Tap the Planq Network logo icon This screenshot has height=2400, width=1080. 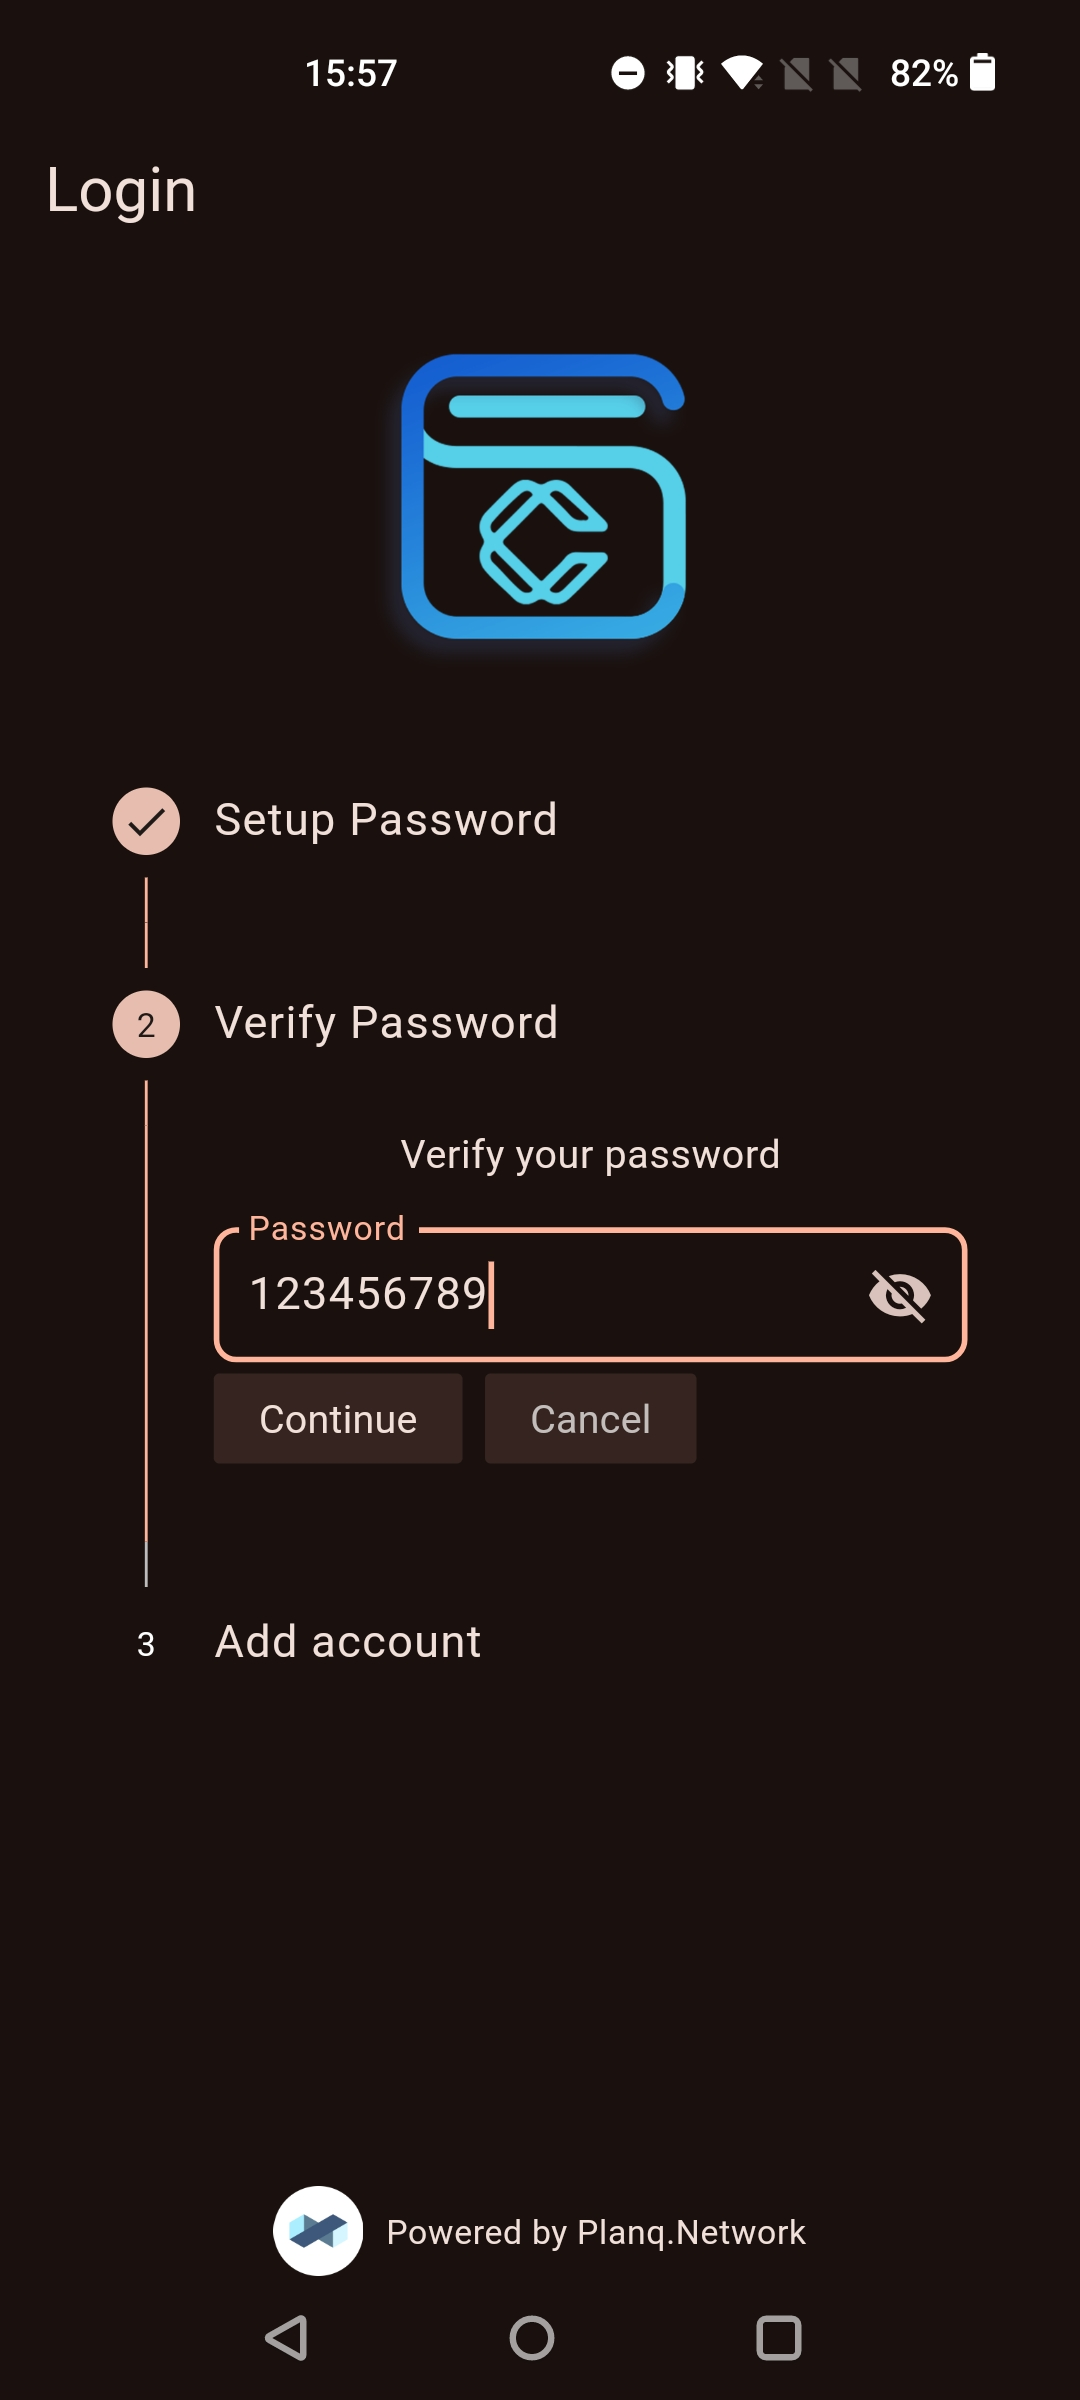[x=318, y=2231]
